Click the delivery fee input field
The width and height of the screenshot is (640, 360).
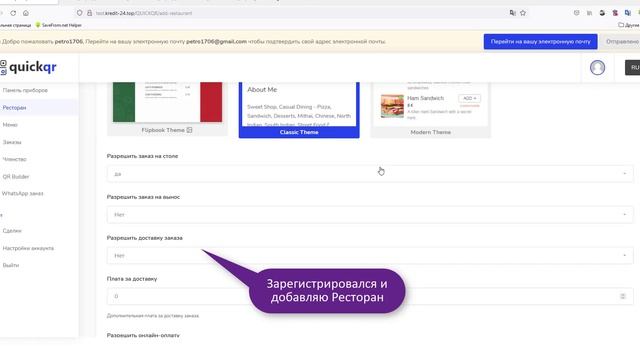[x=370, y=296]
